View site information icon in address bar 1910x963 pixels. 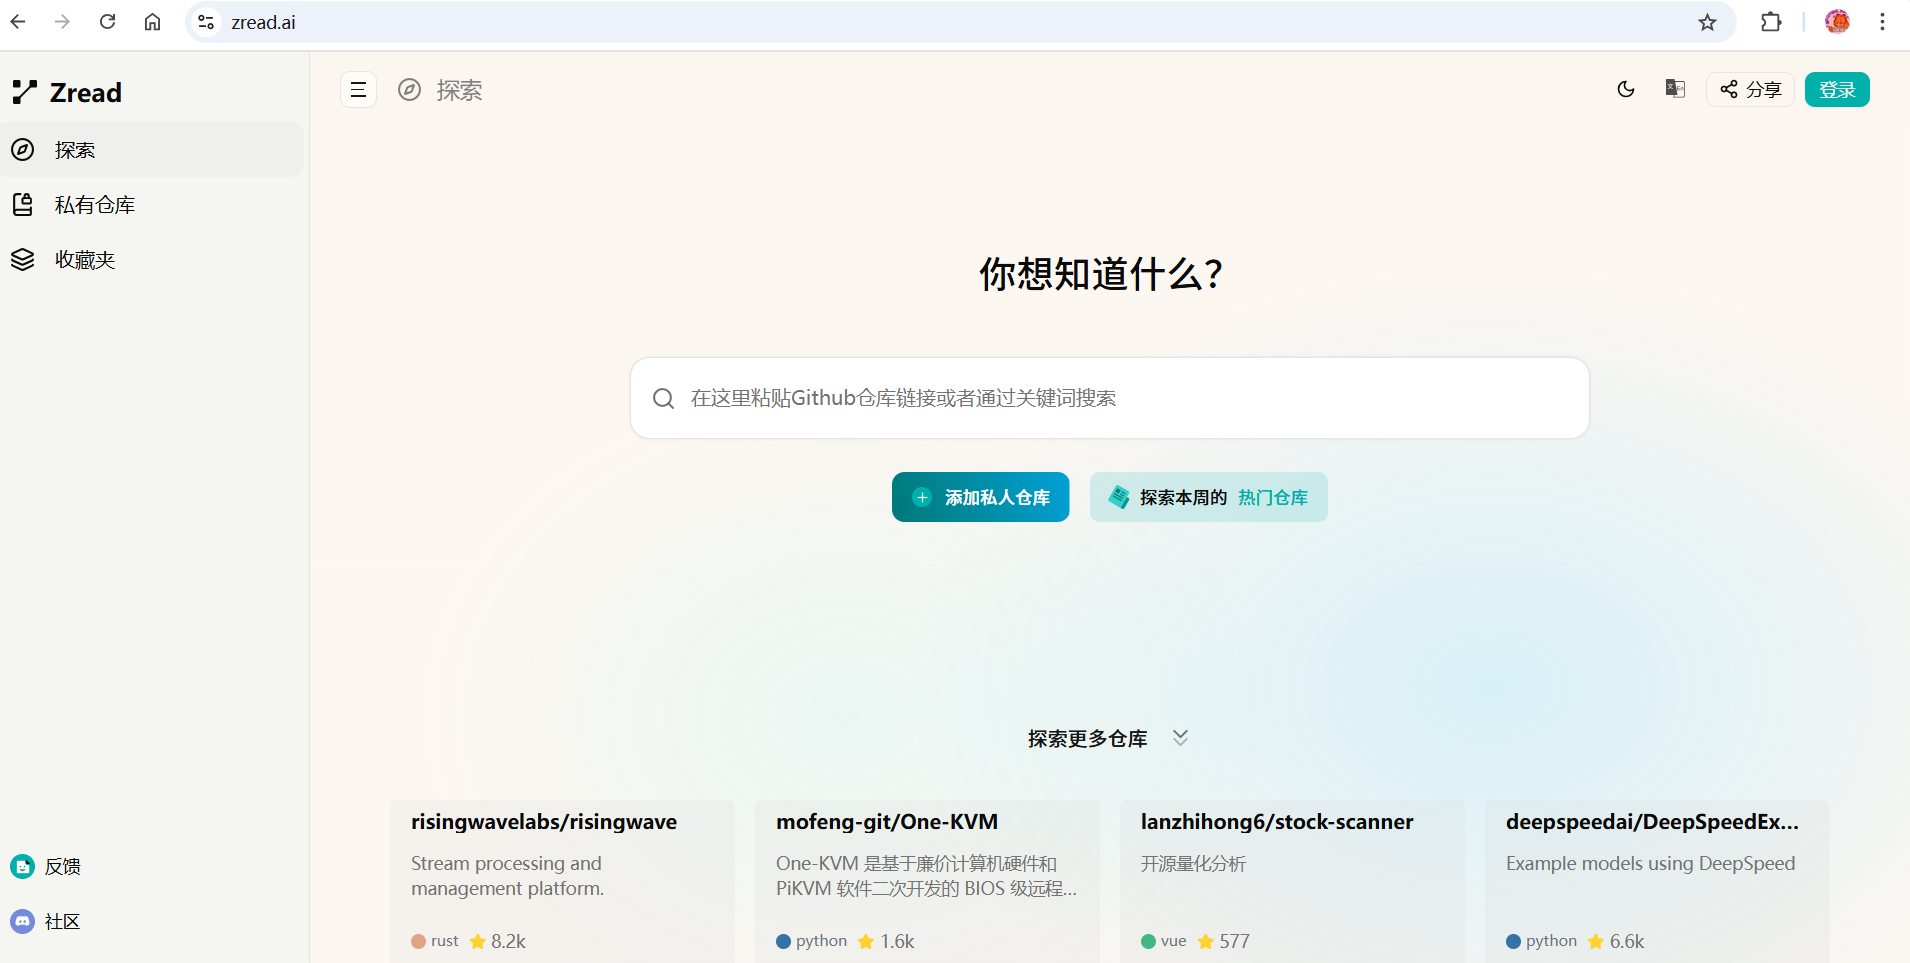[206, 22]
